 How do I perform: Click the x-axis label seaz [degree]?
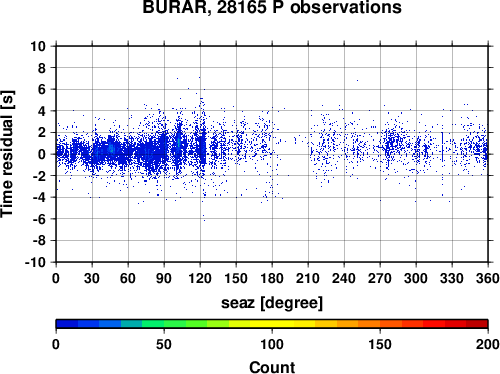pos(272,303)
